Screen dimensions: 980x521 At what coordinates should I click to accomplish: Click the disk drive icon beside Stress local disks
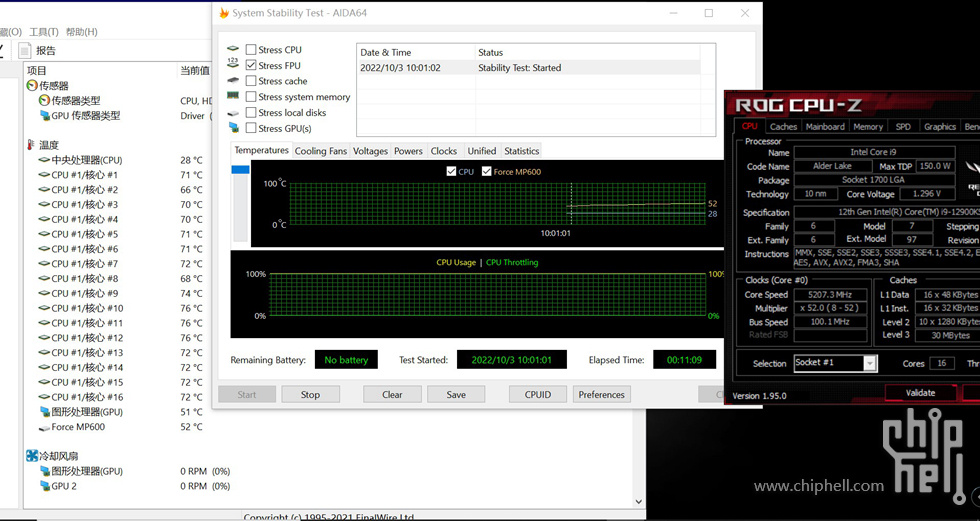click(x=233, y=113)
